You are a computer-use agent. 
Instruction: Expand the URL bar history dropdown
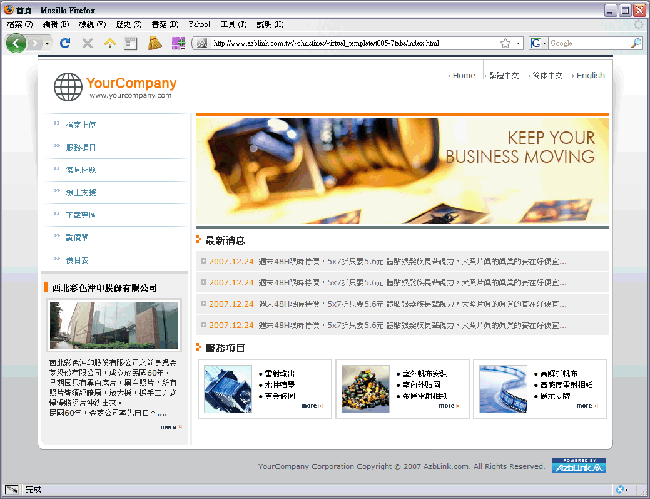pyautogui.click(x=518, y=43)
